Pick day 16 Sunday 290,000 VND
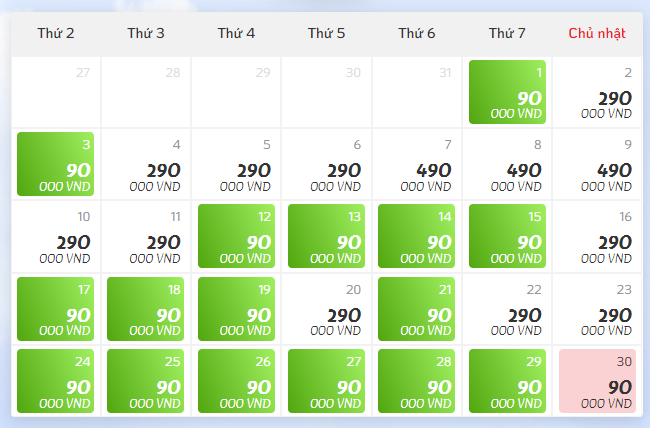The image size is (650, 428). click(x=597, y=236)
